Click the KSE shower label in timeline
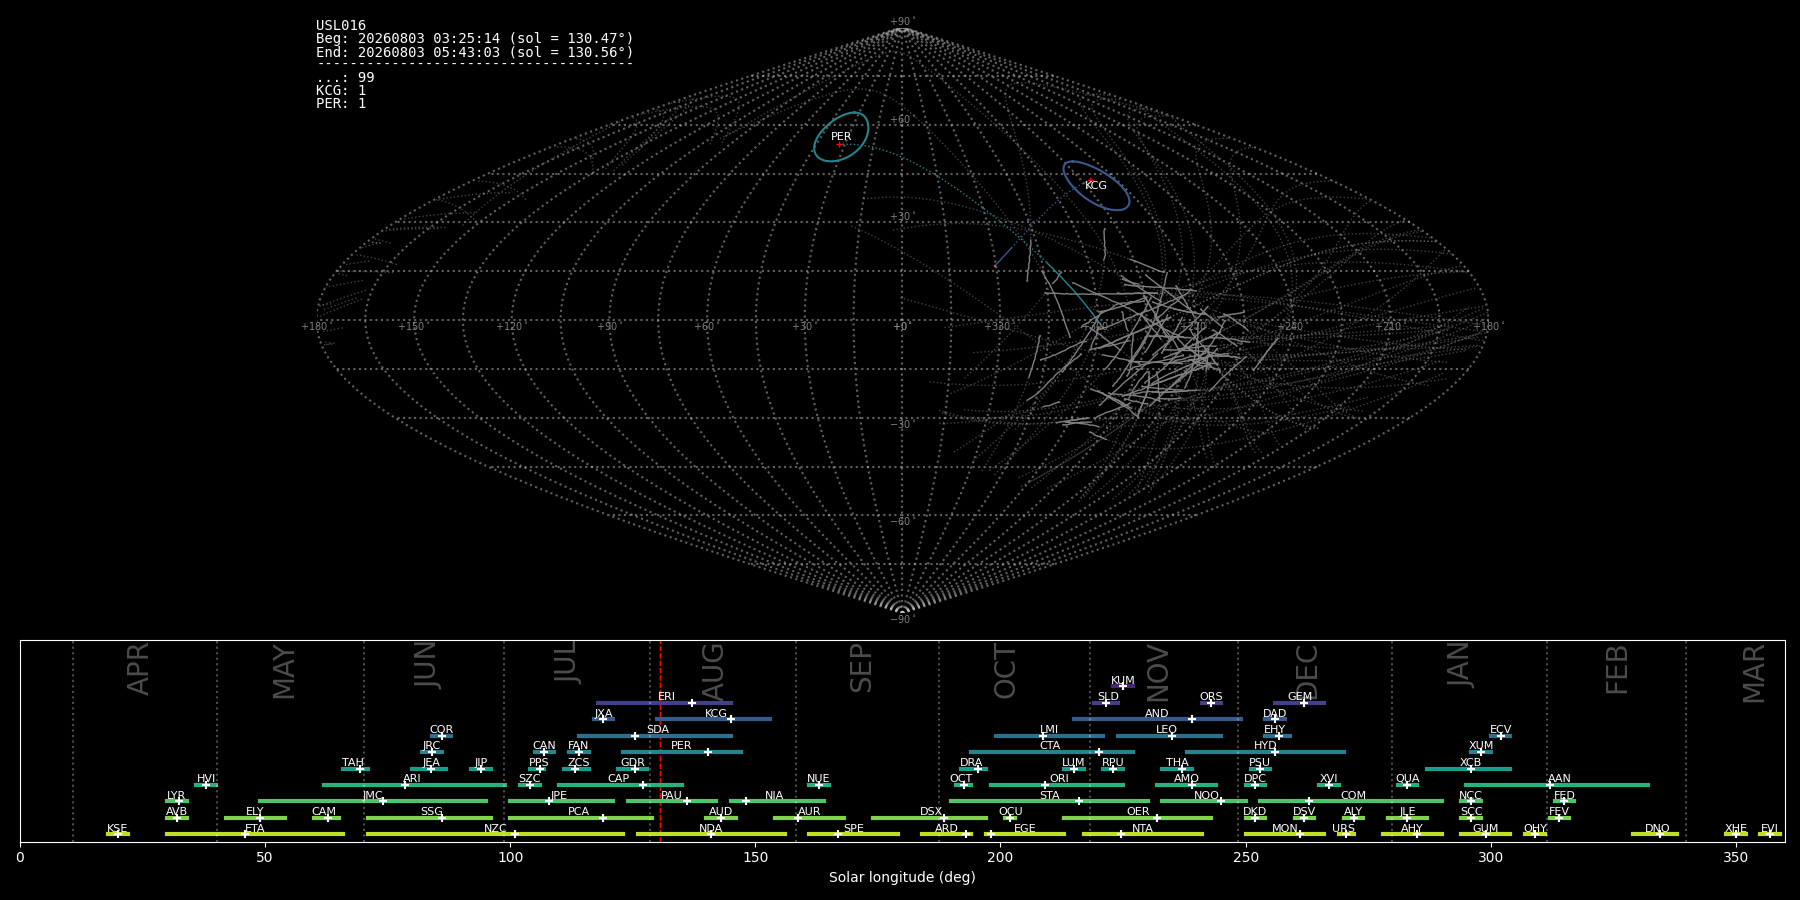Screen dimensions: 1800x900 tap(117, 829)
